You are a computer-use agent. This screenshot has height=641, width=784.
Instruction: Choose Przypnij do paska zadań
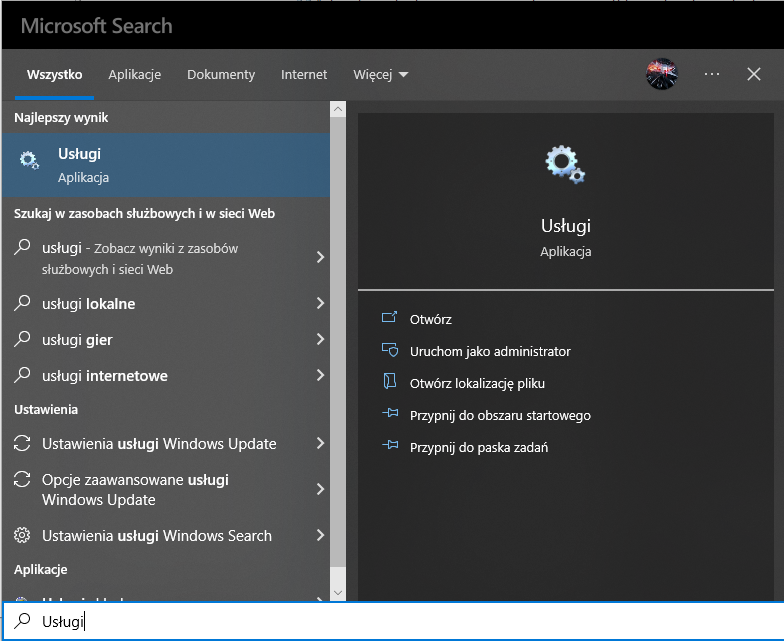point(478,448)
